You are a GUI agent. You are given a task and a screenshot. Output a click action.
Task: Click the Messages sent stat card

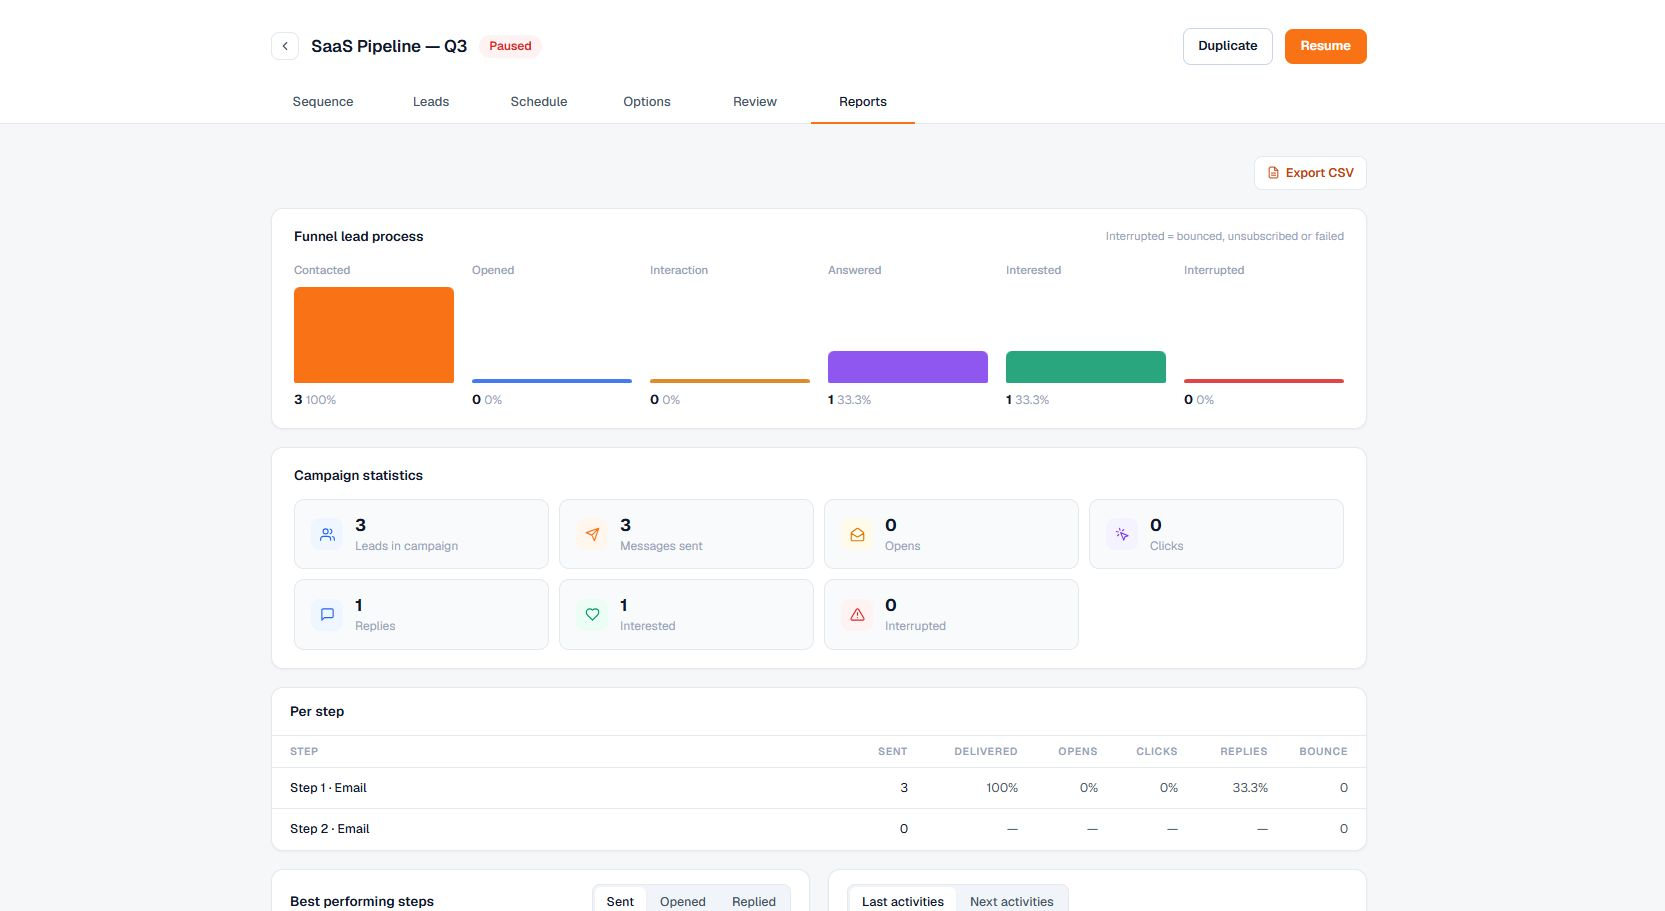coord(686,534)
